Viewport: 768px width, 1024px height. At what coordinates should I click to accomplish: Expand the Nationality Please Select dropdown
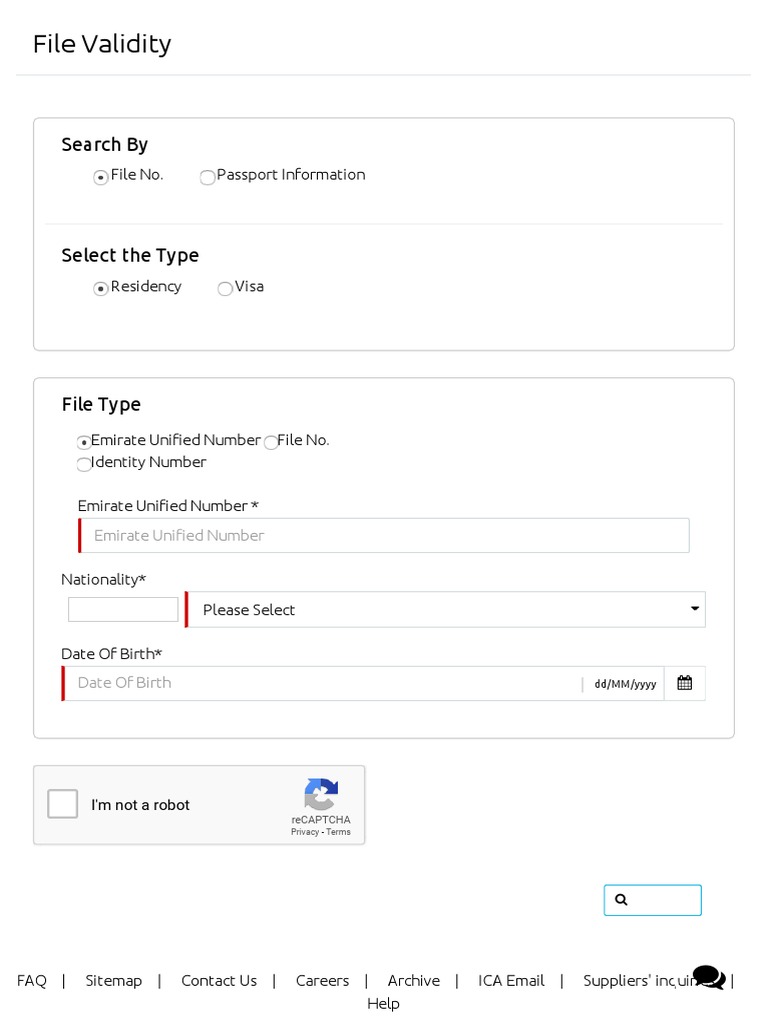(445, 610)
